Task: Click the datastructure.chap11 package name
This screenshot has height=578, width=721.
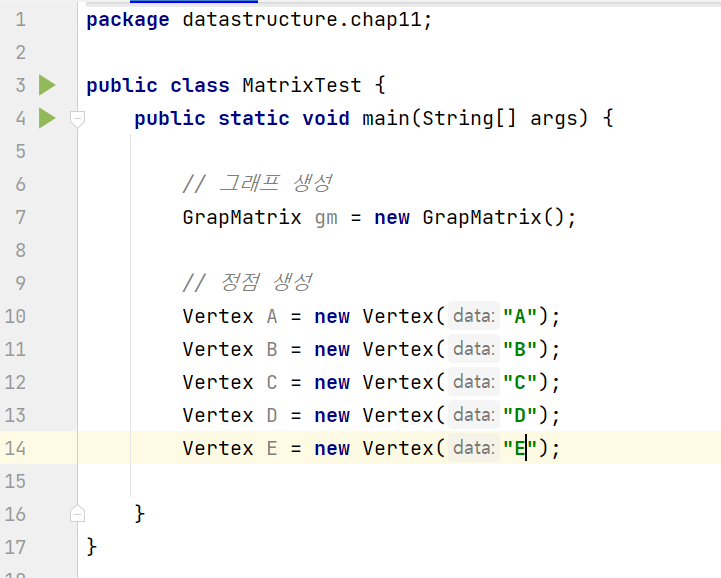Action: click(302, 19)
